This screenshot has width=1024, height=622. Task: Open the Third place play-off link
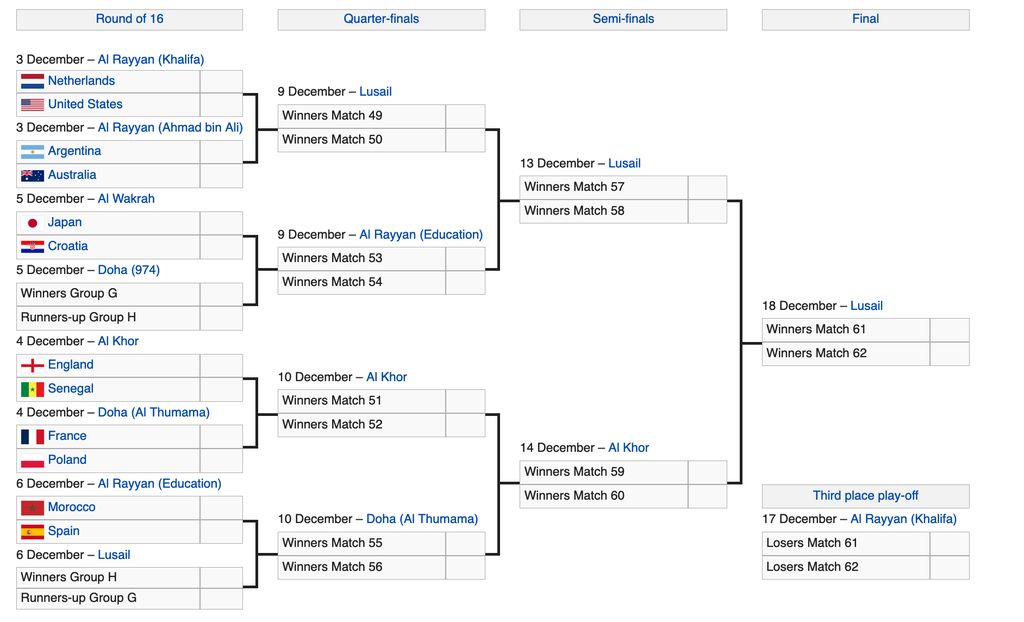click(865, 495)
